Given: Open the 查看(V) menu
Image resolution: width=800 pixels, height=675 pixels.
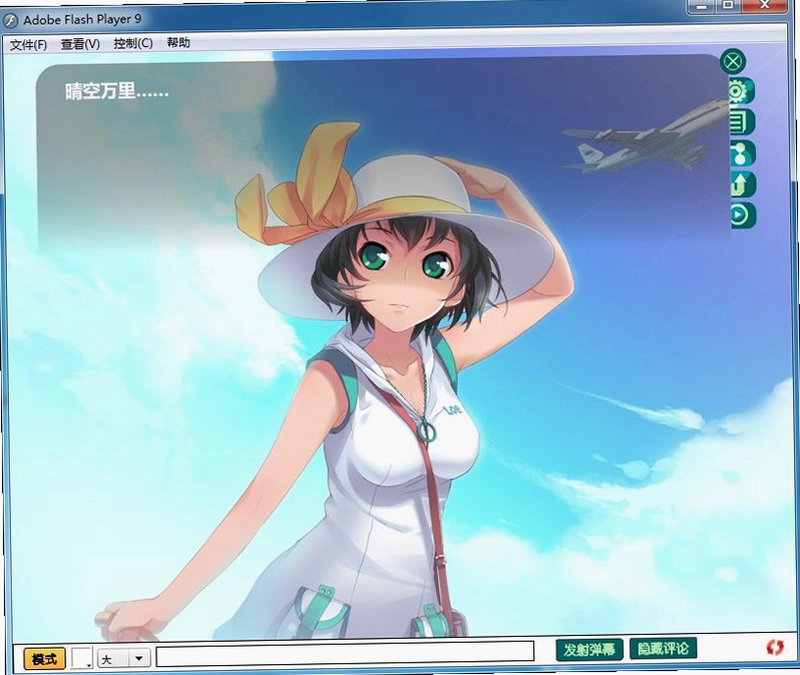Looking at the screenshot, I should 81,44.
